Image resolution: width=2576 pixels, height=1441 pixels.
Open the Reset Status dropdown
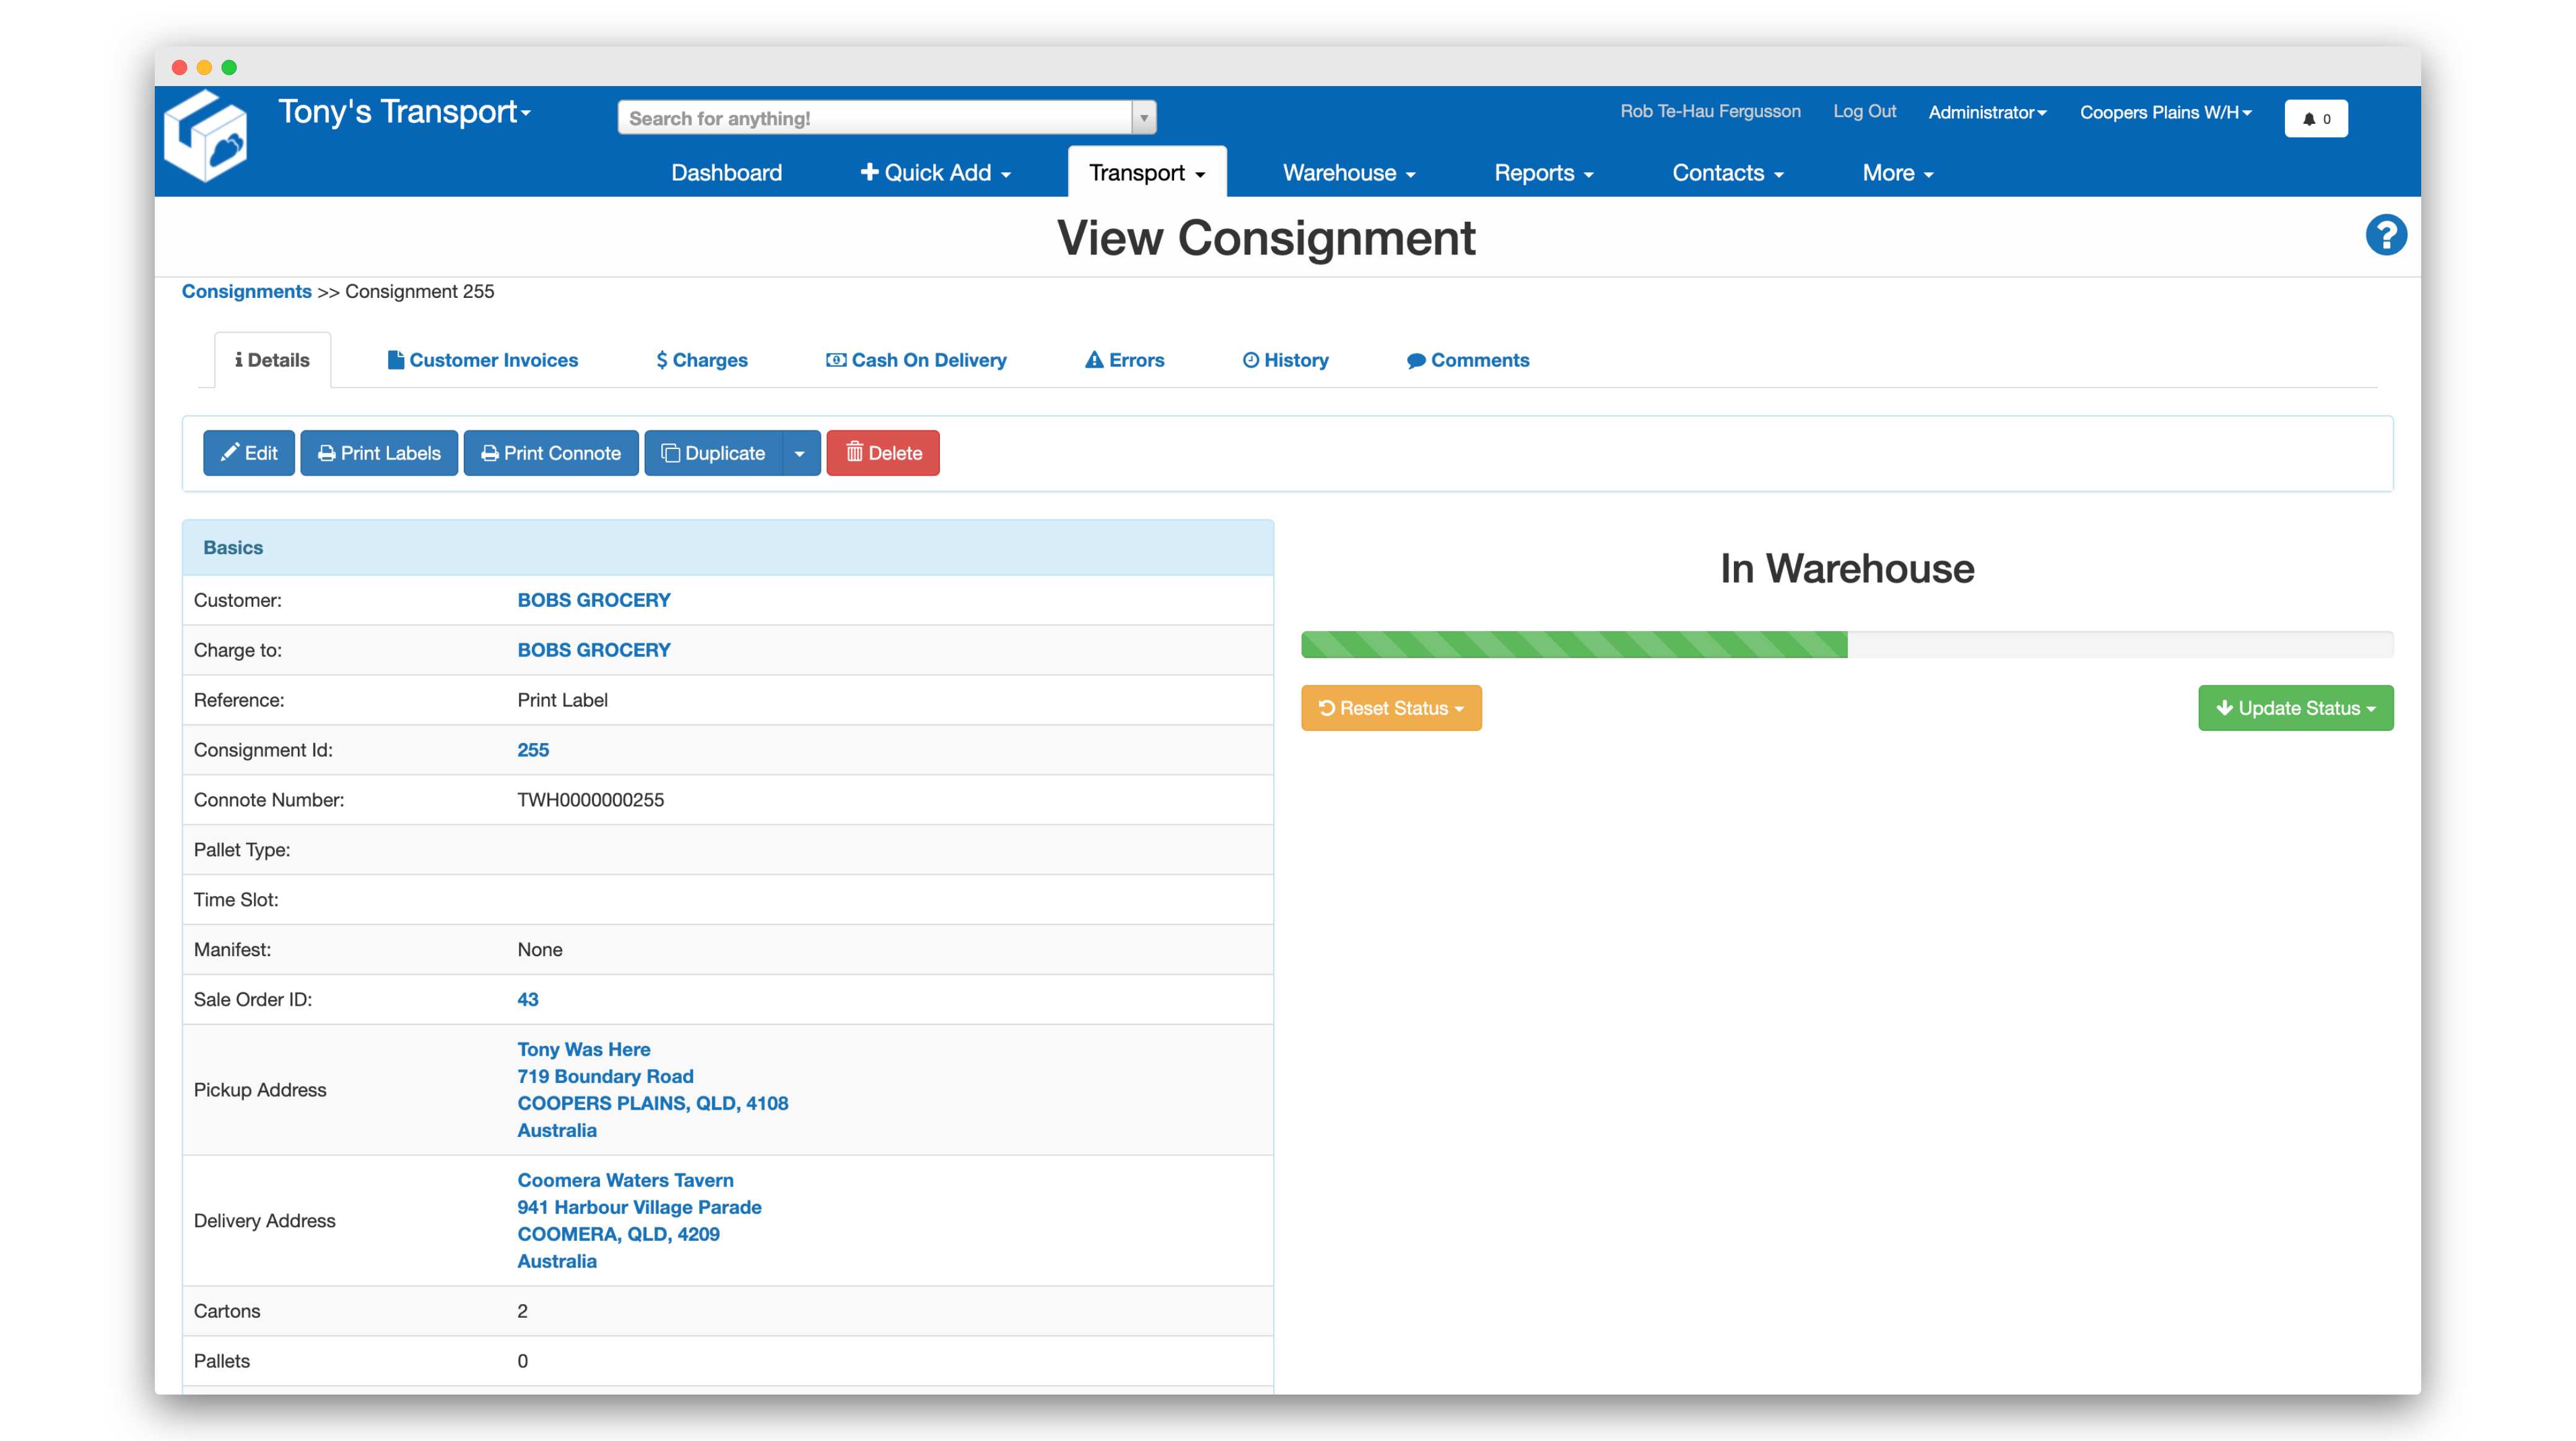click(x=1390, y=708)
